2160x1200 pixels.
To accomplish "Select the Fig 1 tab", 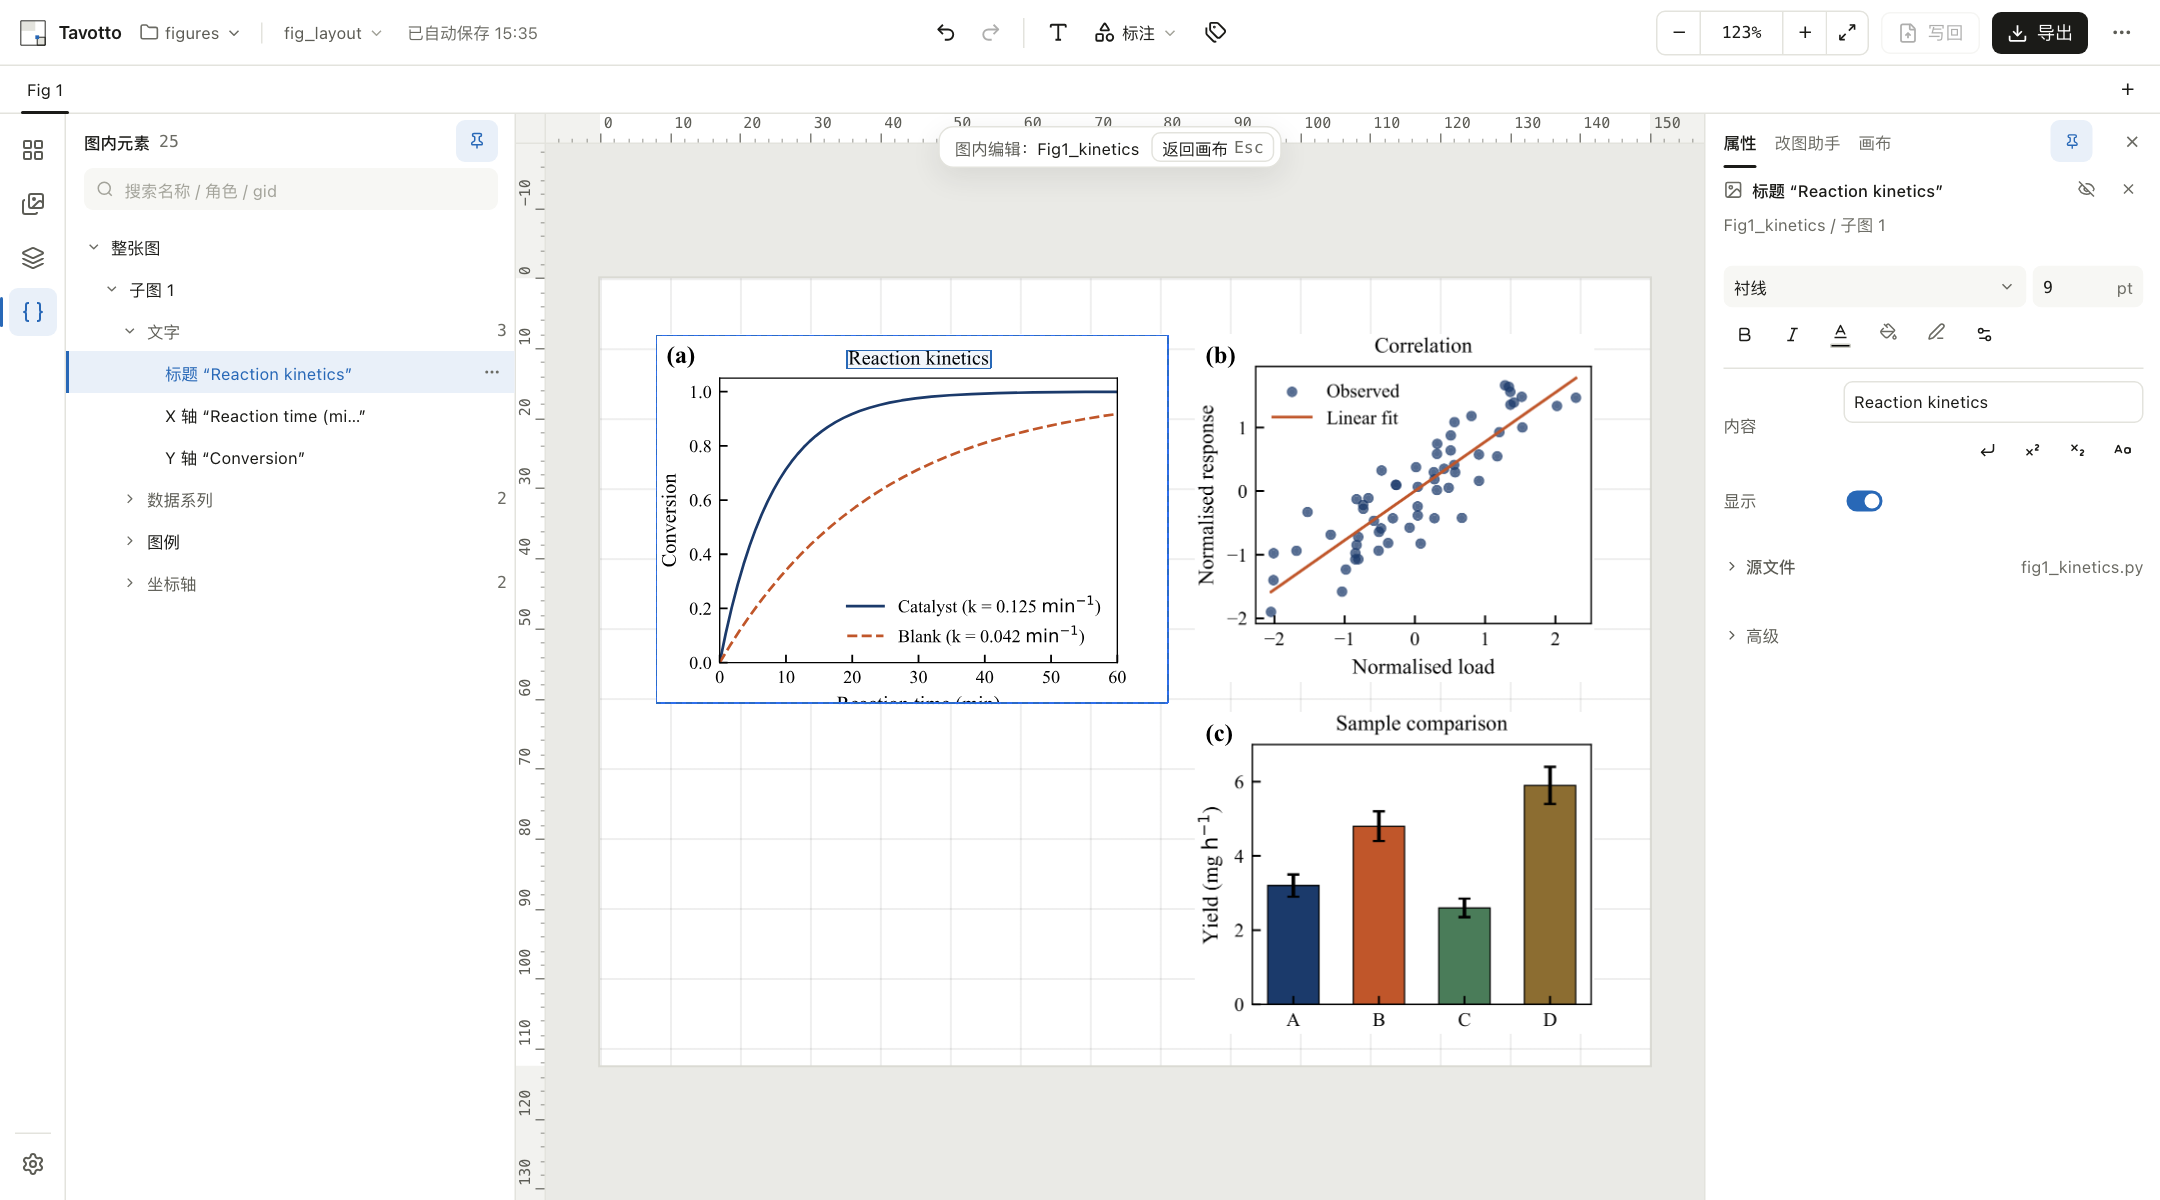I will pyautogui.click(x=45, y=90).
